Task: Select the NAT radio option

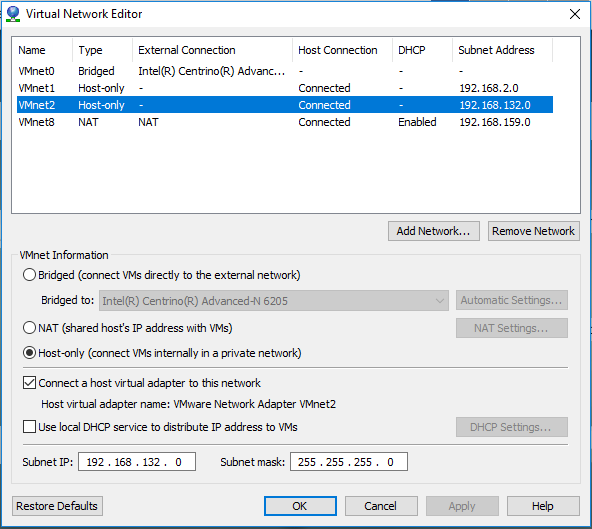Action: tap(29, 328)
